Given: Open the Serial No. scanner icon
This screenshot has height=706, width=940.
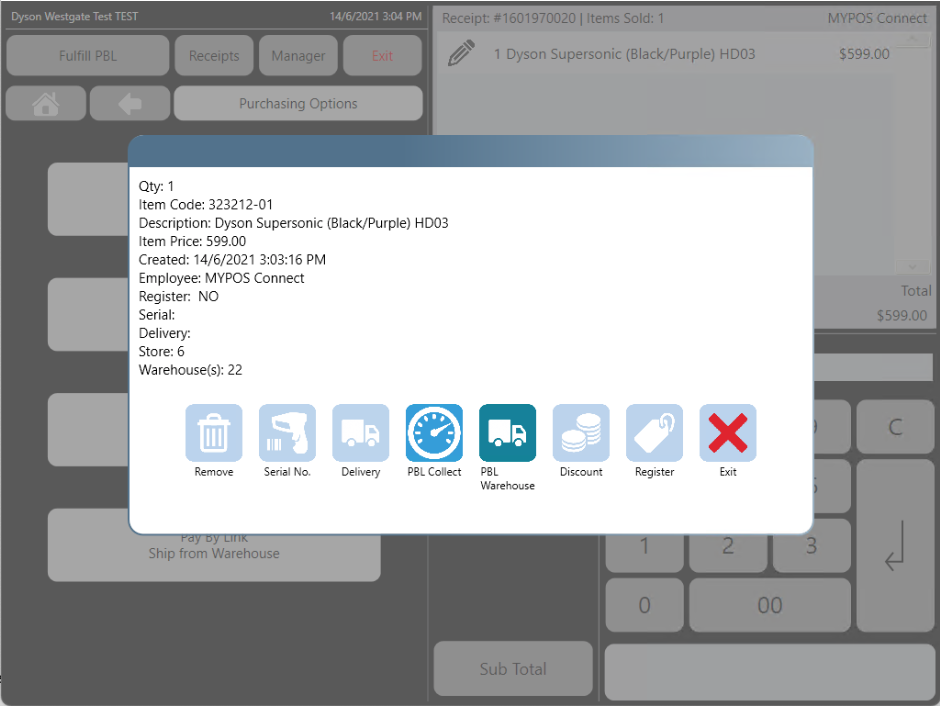Looking at the screenshot, I should click(x=287, y=433).
